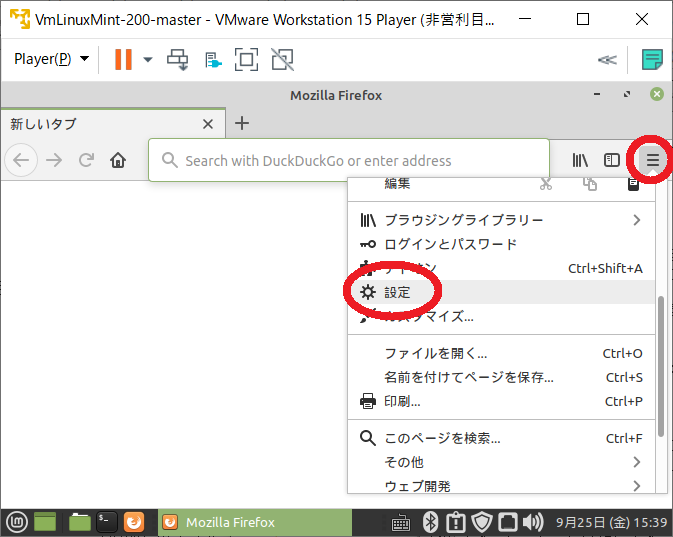673x537 pixels.
Task: Open the Player(P) menu
Action: 51,59
